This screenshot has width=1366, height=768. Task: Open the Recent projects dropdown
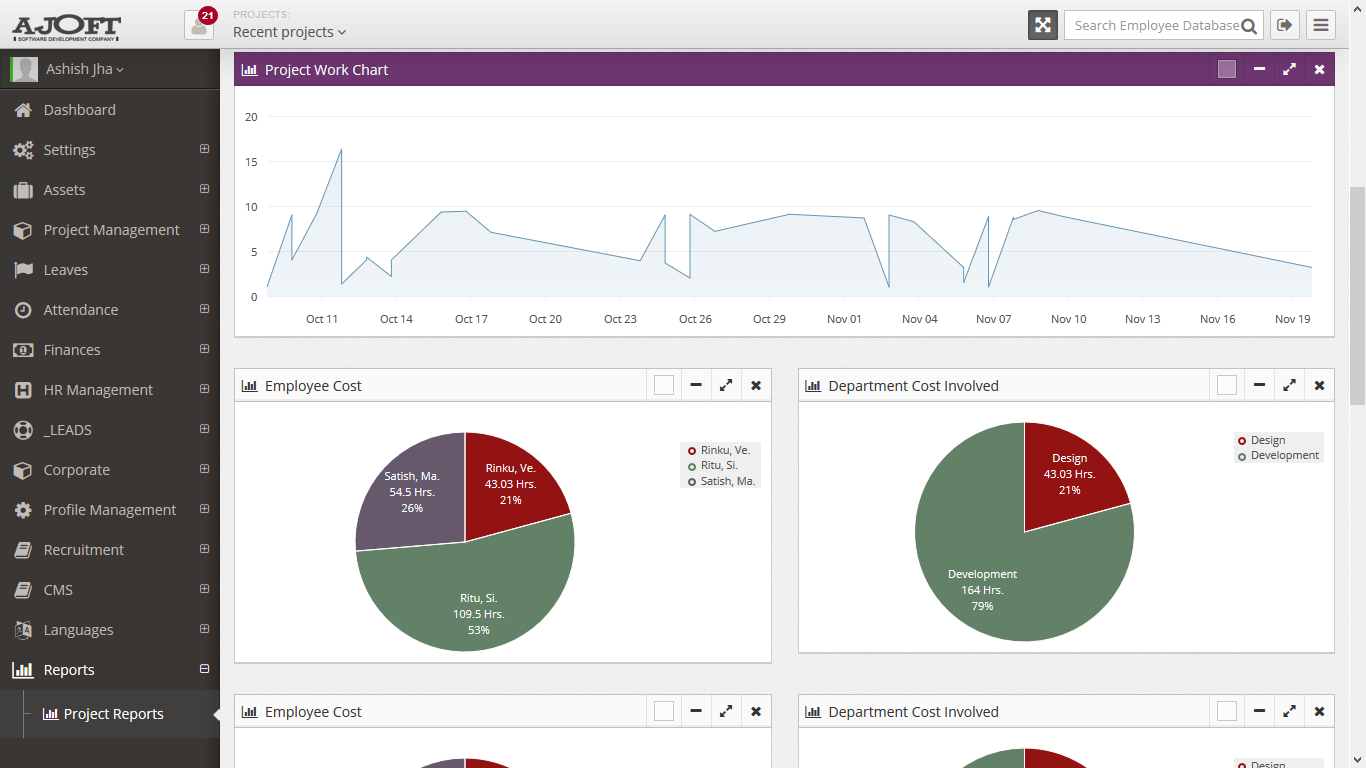coord(290,32)
